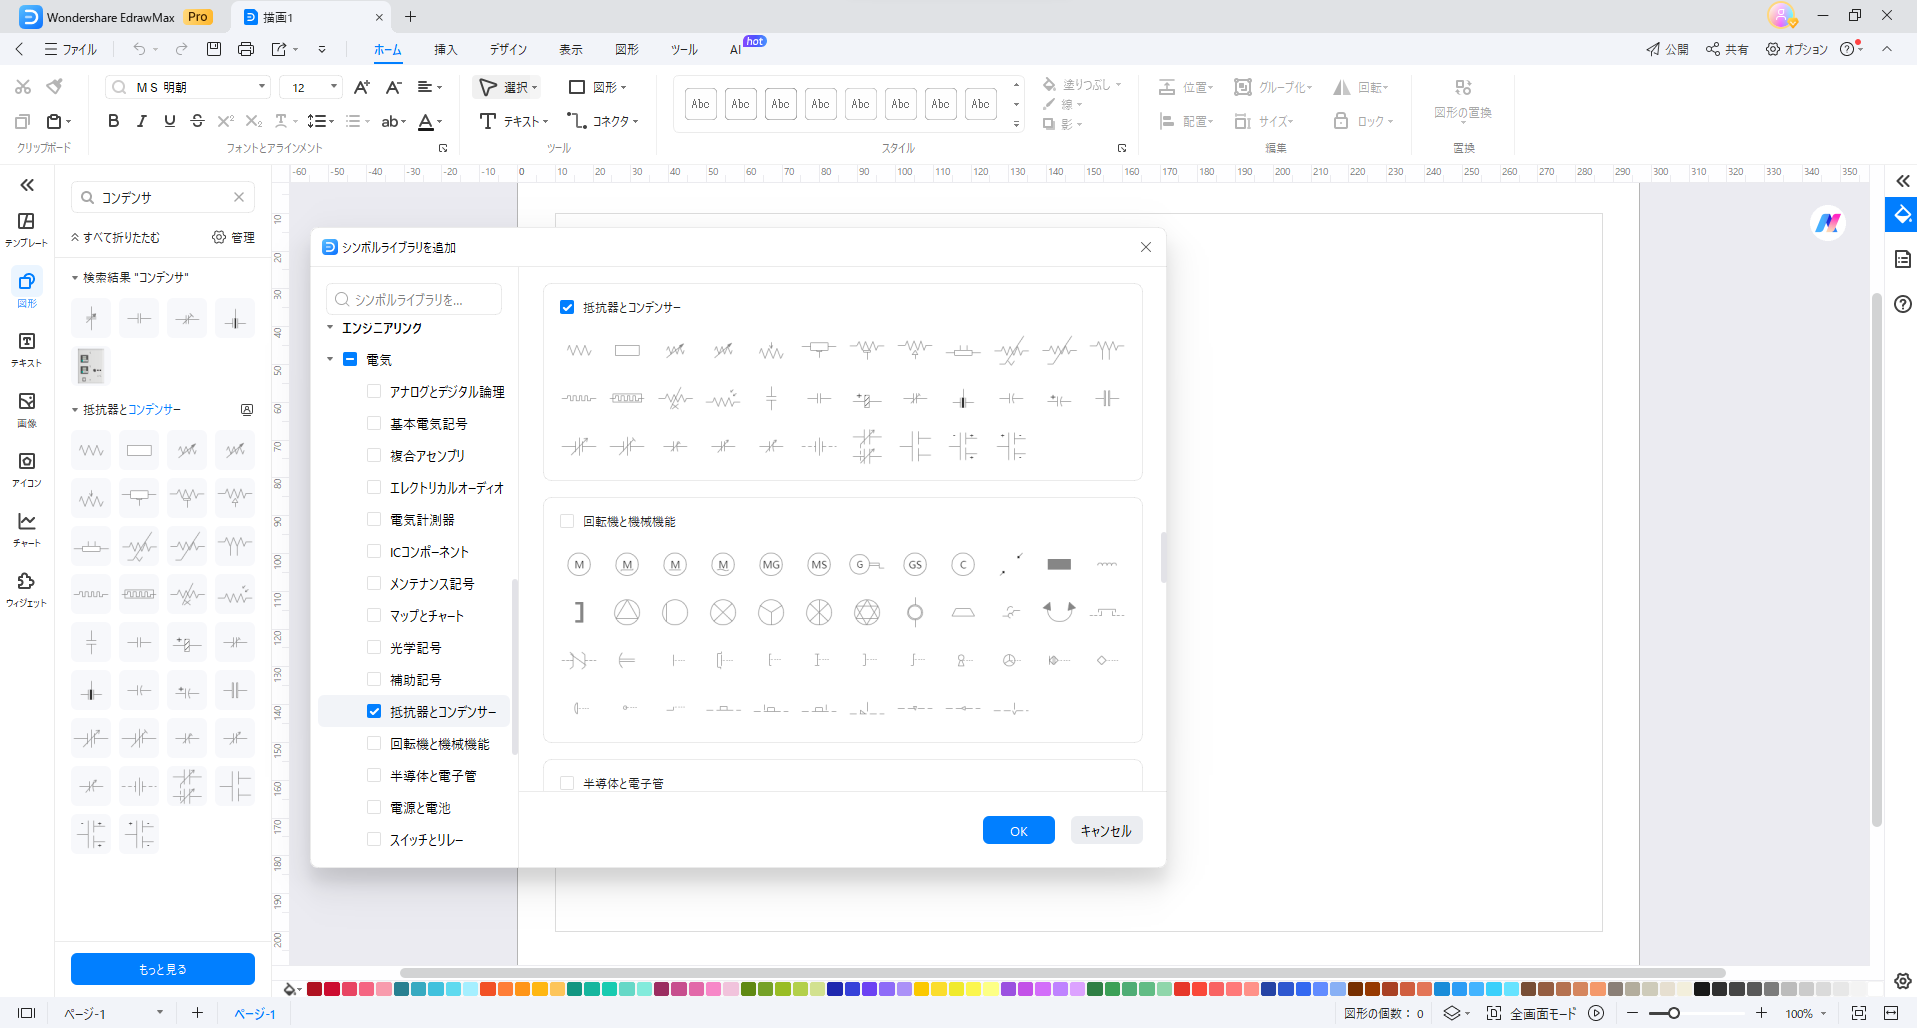Screen dimensions: 1917x1028
Task: Click the 共有 share button
Action: coord(1727,49)
